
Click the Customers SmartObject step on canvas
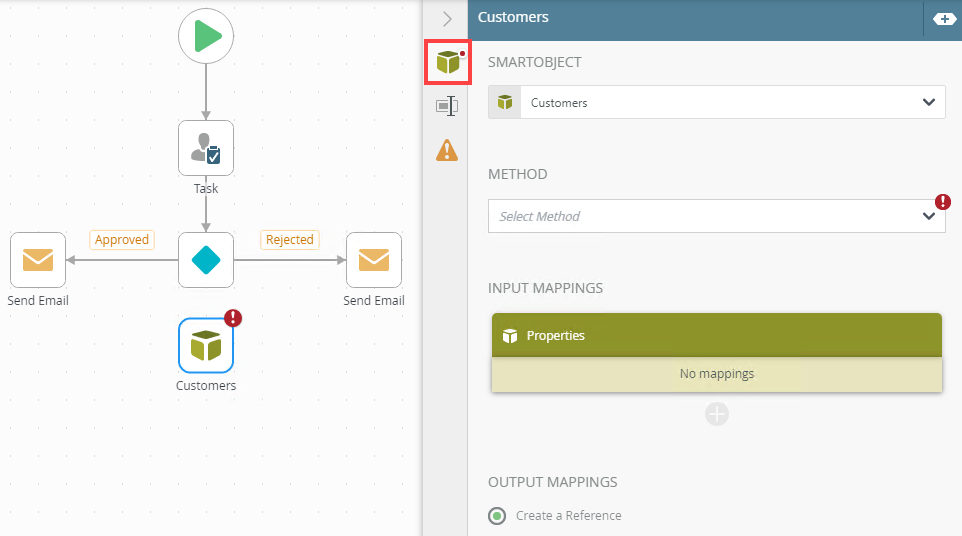206,345
